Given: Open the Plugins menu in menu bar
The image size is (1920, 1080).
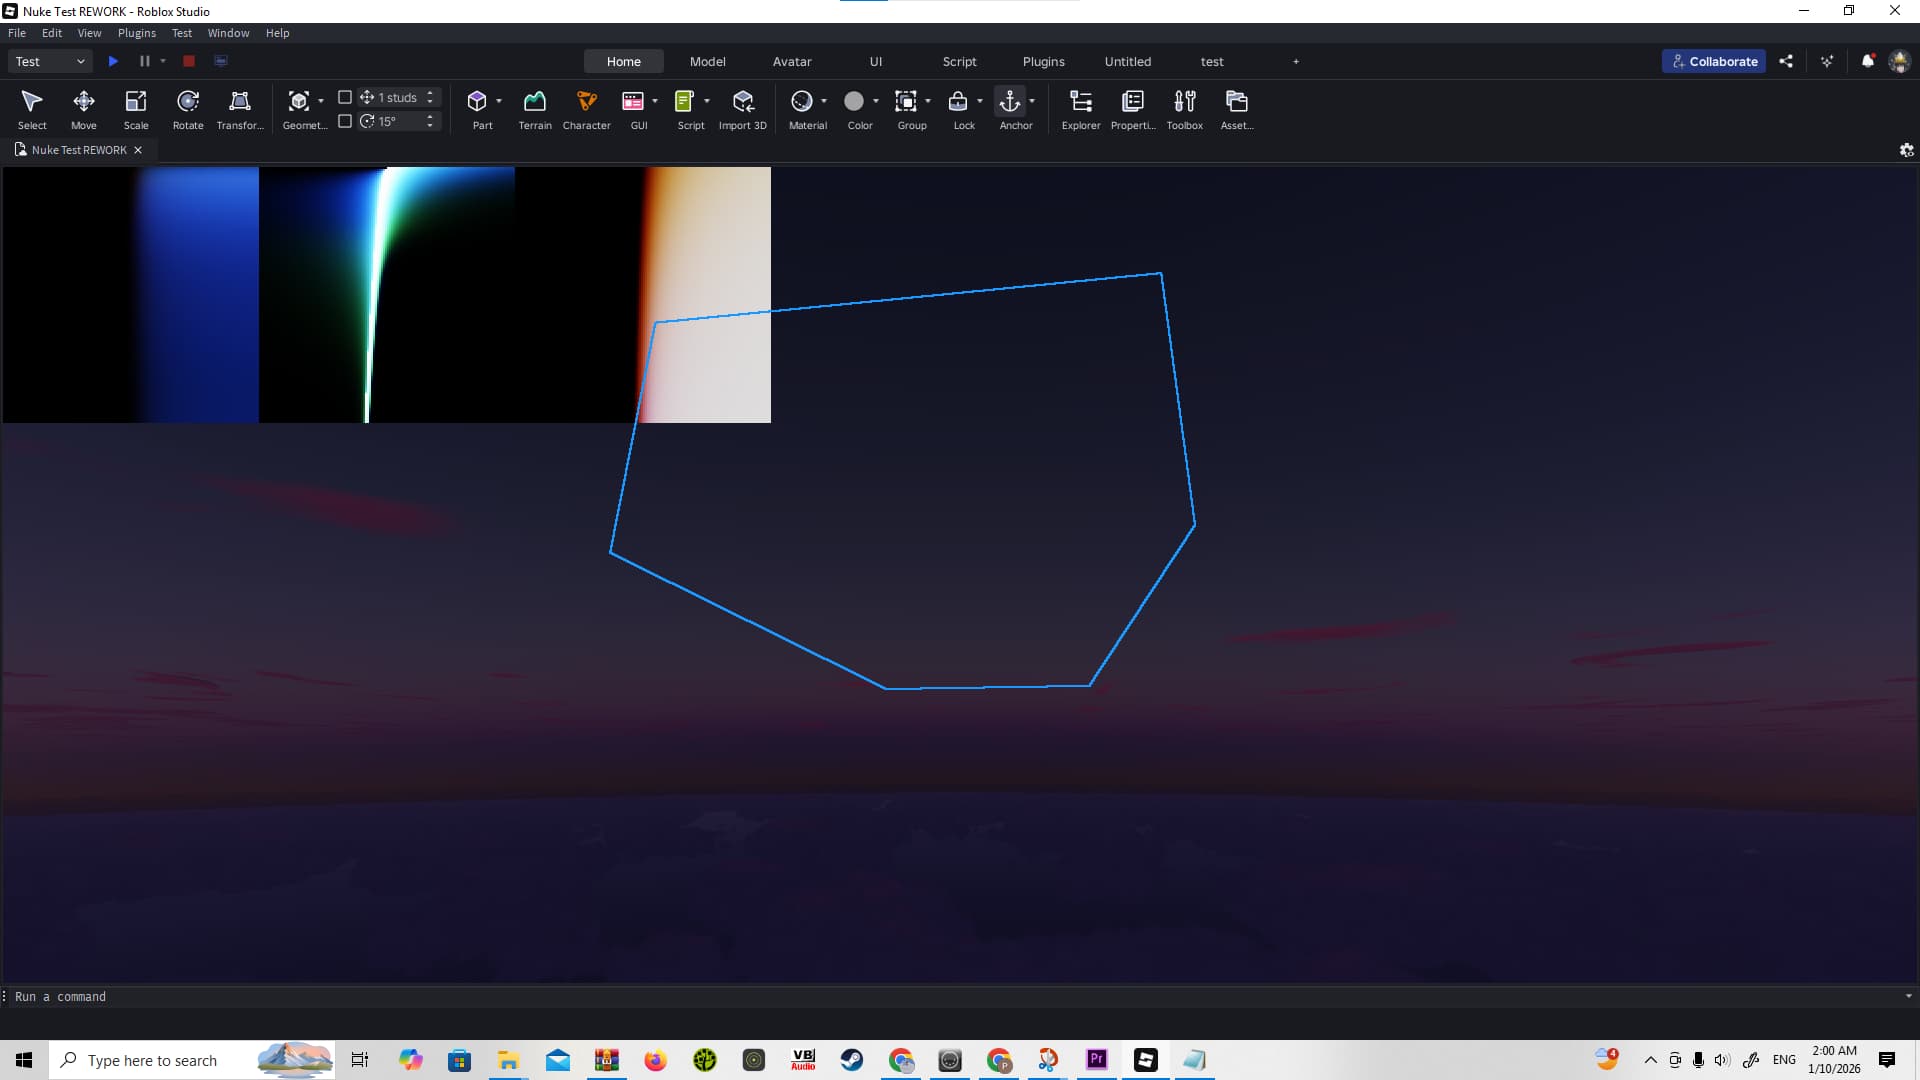Looking at the screenshot, I should tap(137, 33).
